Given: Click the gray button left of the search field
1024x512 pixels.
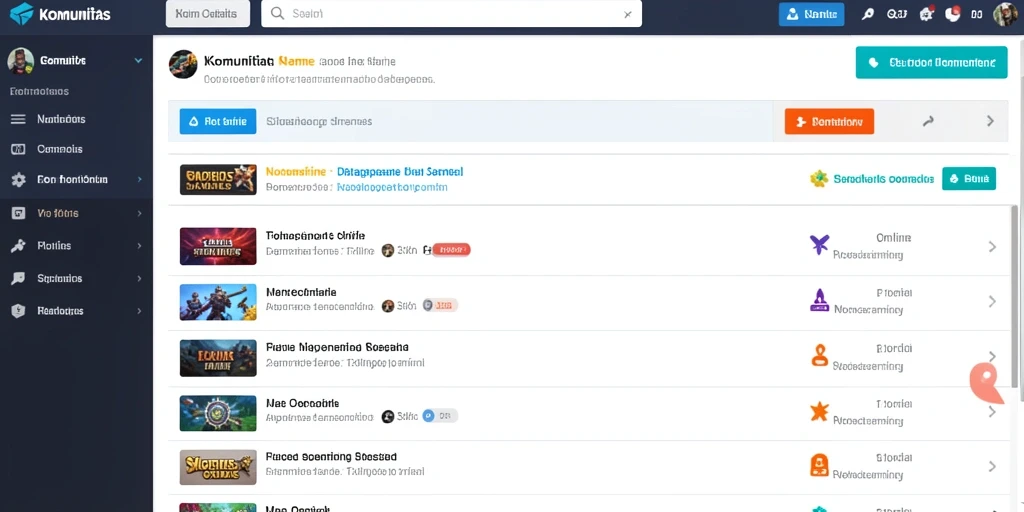Looking at the screenshot, I should (x=208, y=14).
